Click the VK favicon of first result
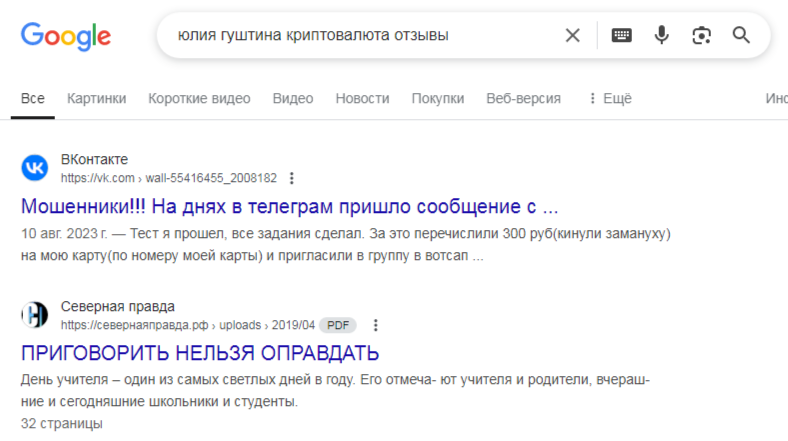 (35, 168)
